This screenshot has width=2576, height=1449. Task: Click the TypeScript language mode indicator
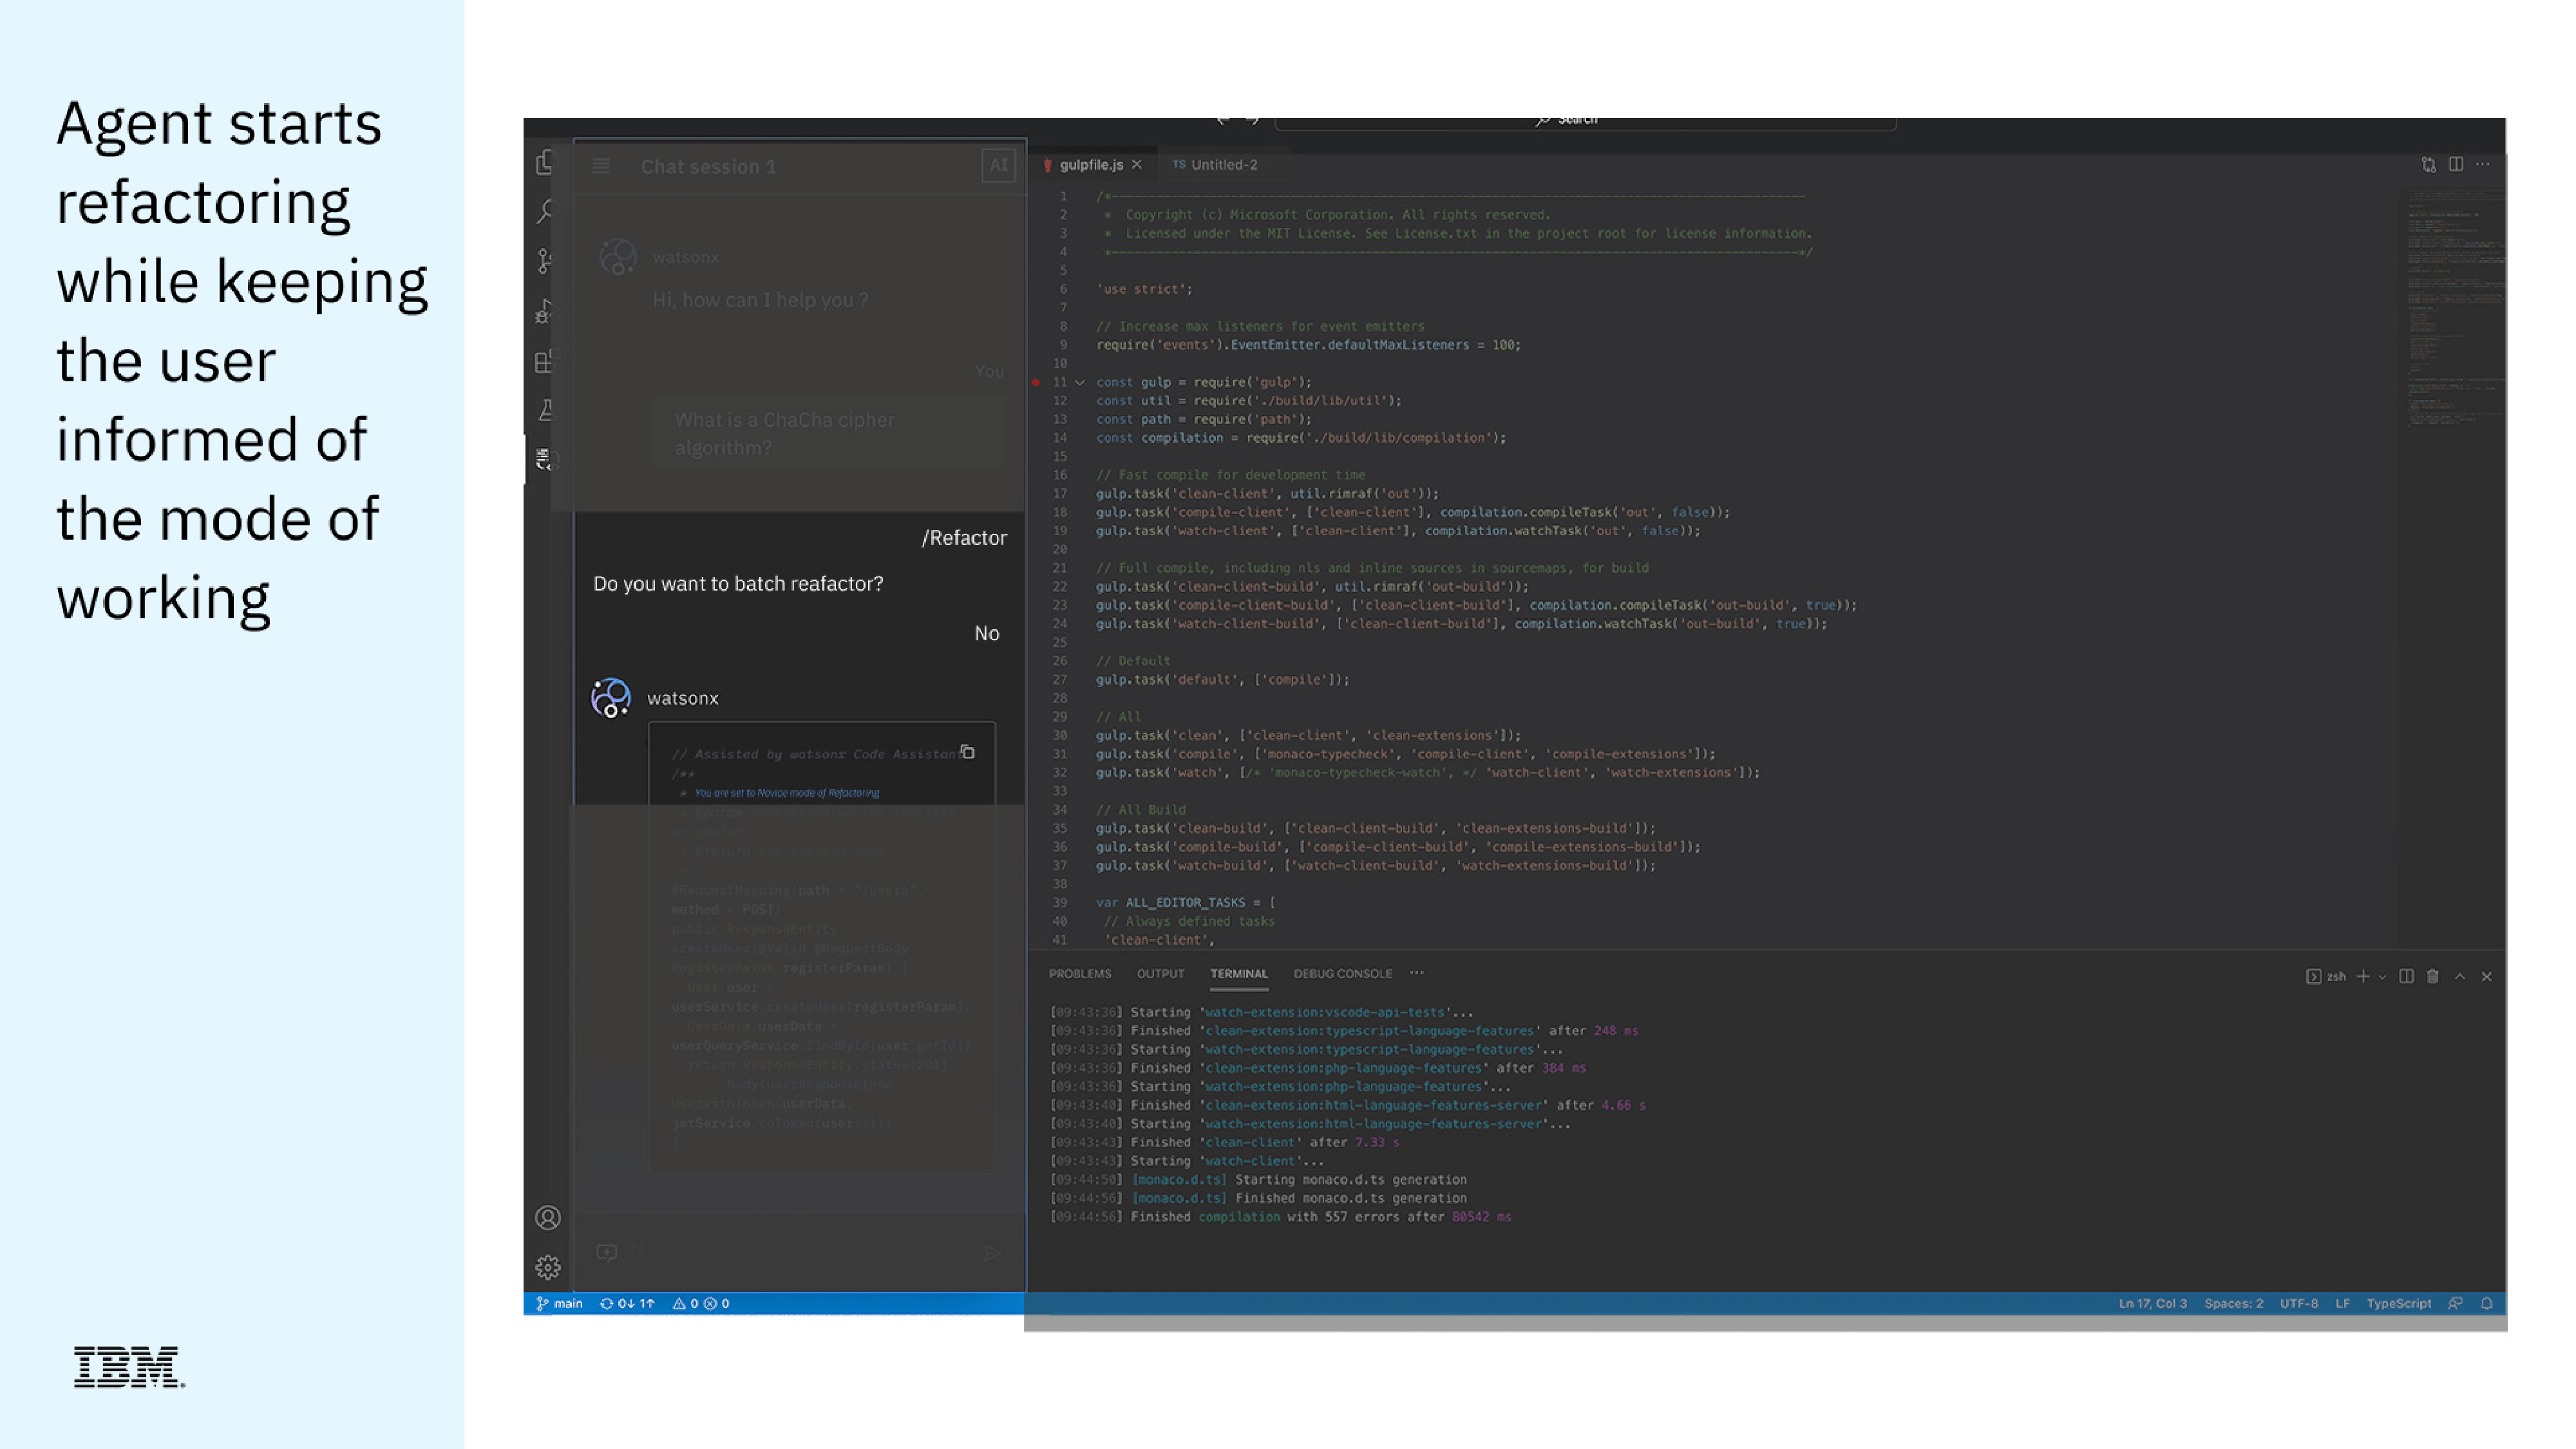point(2399,1304)
